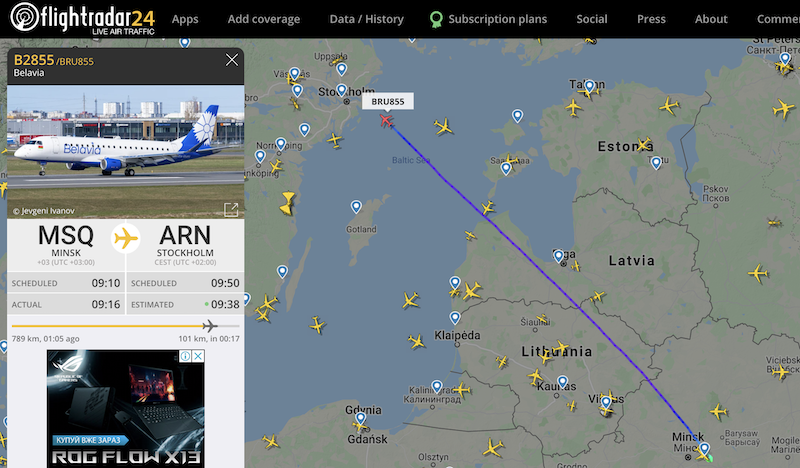The width and height of the screenshot is (800, 468).
Task: Click the Press link
Action: click(651, 19)
